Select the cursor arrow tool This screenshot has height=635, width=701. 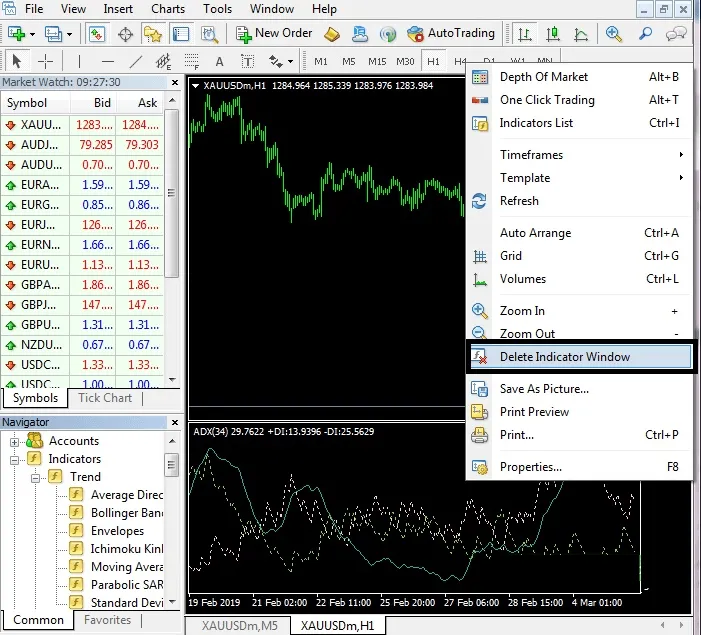(x=17, y=61)
